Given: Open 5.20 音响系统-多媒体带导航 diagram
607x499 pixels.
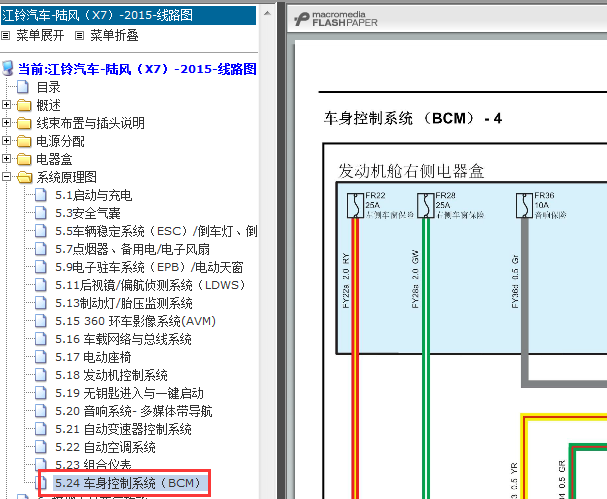Looking at the screenshot, I should [x=134, y=411].
